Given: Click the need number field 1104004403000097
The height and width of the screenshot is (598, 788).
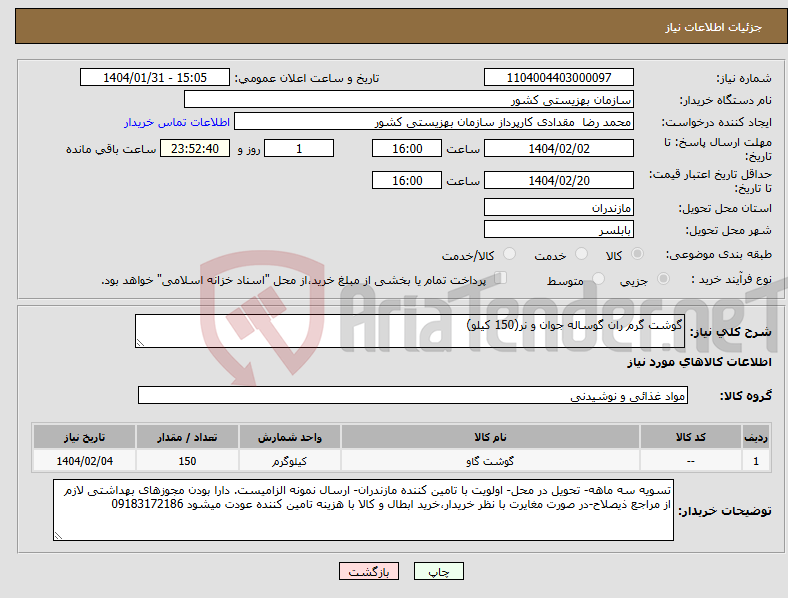Looking at the screenshot, I should click(558, 77).
